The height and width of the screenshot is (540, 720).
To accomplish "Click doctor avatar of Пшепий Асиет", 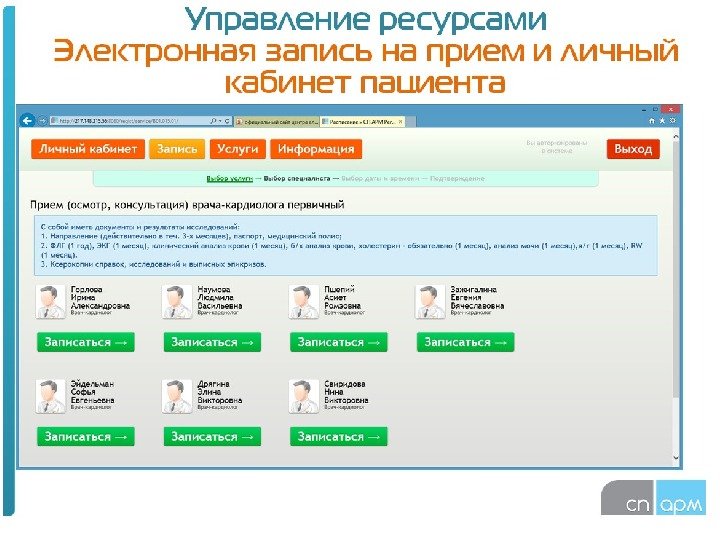I will (x=304, y=302).
